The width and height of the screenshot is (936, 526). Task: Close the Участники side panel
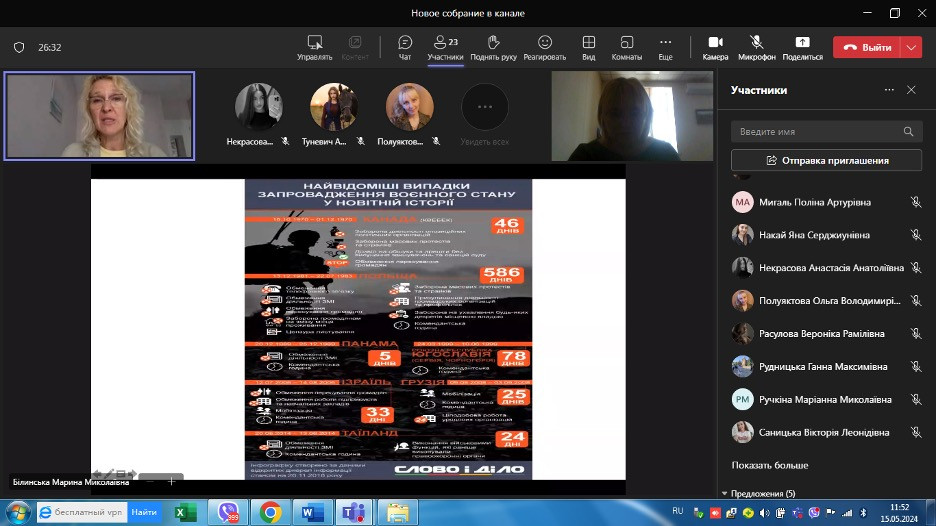click(911, 90)
